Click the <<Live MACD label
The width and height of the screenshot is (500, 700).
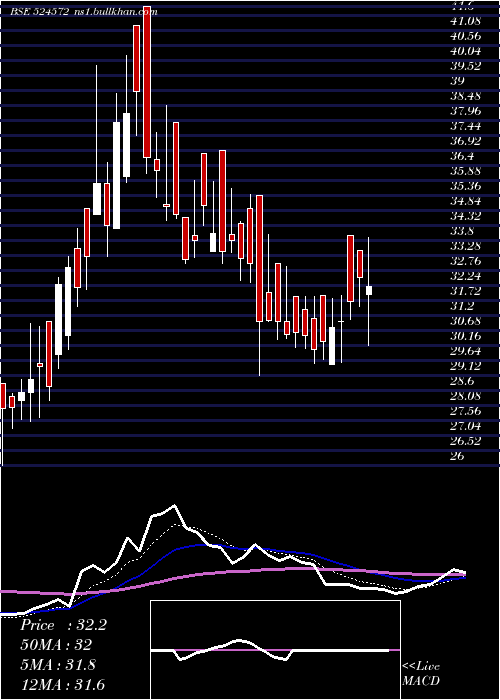pyautogui.click(x=421, y=674)
